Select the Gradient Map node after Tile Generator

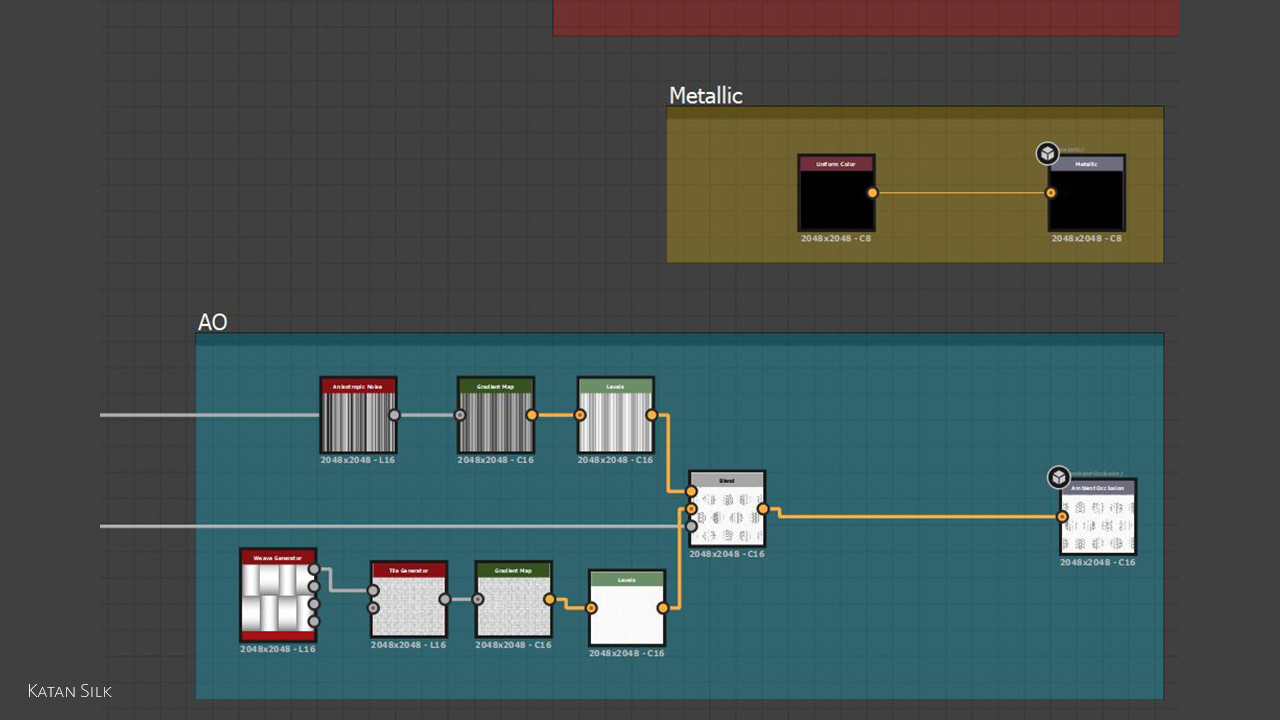(514, 599)
